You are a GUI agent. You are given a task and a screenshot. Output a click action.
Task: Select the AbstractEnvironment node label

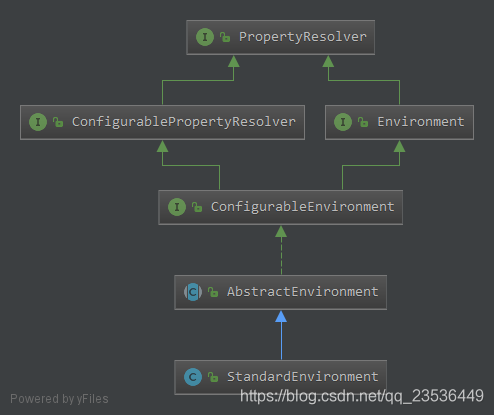coord(303,292)
